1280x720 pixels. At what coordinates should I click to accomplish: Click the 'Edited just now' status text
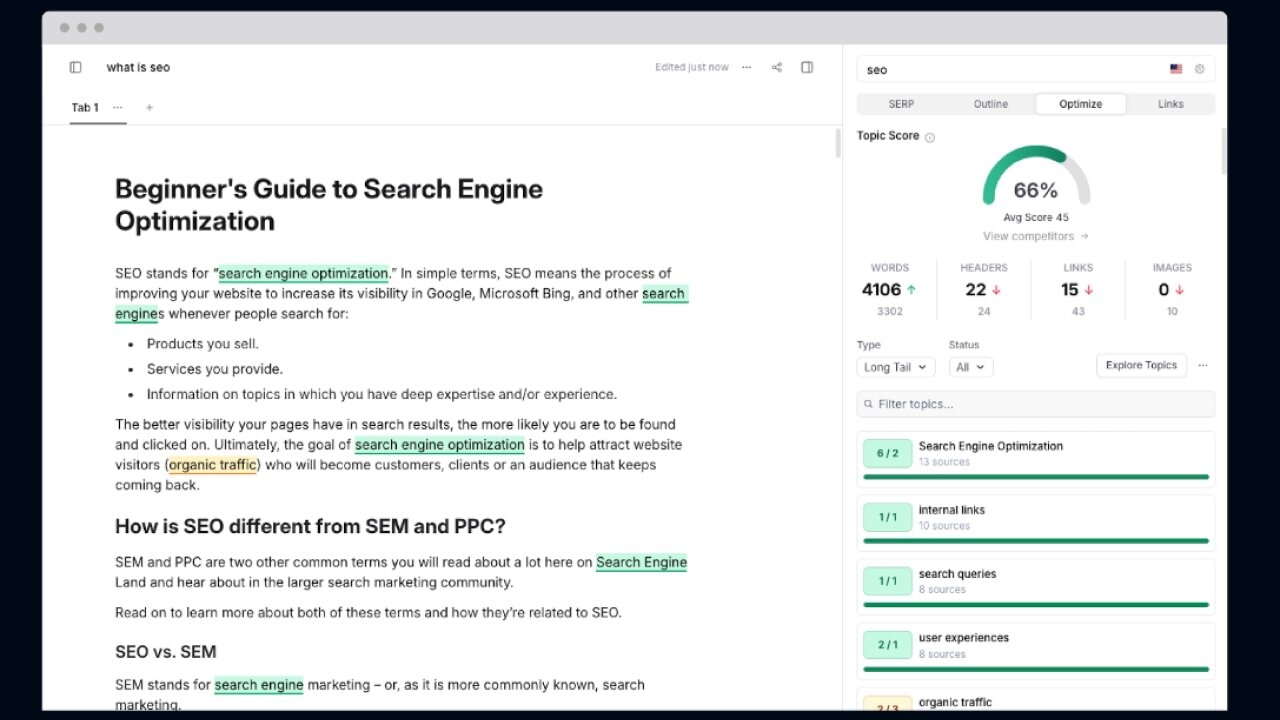click(x=692, y=67)
